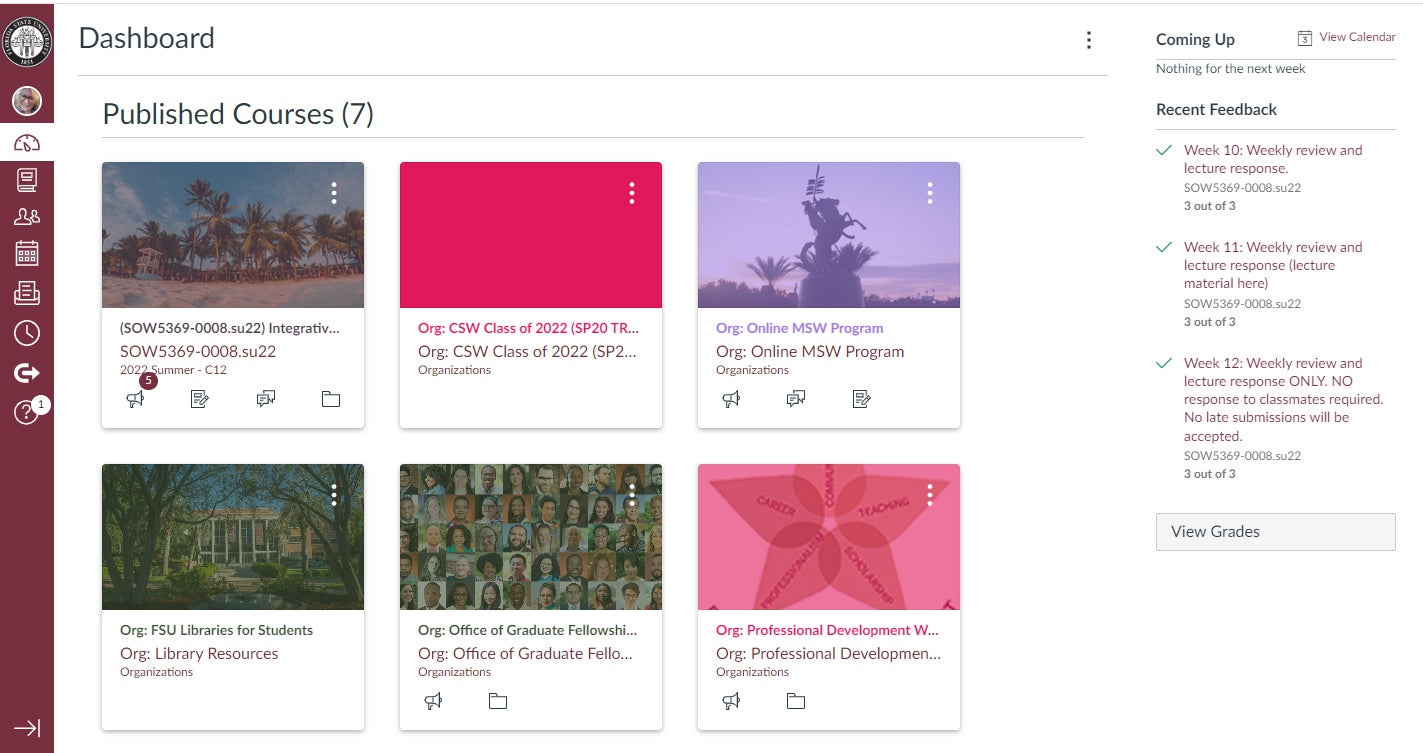Open the Calendar icon in sidebar
1423x753 pixels.
(27, 254)
